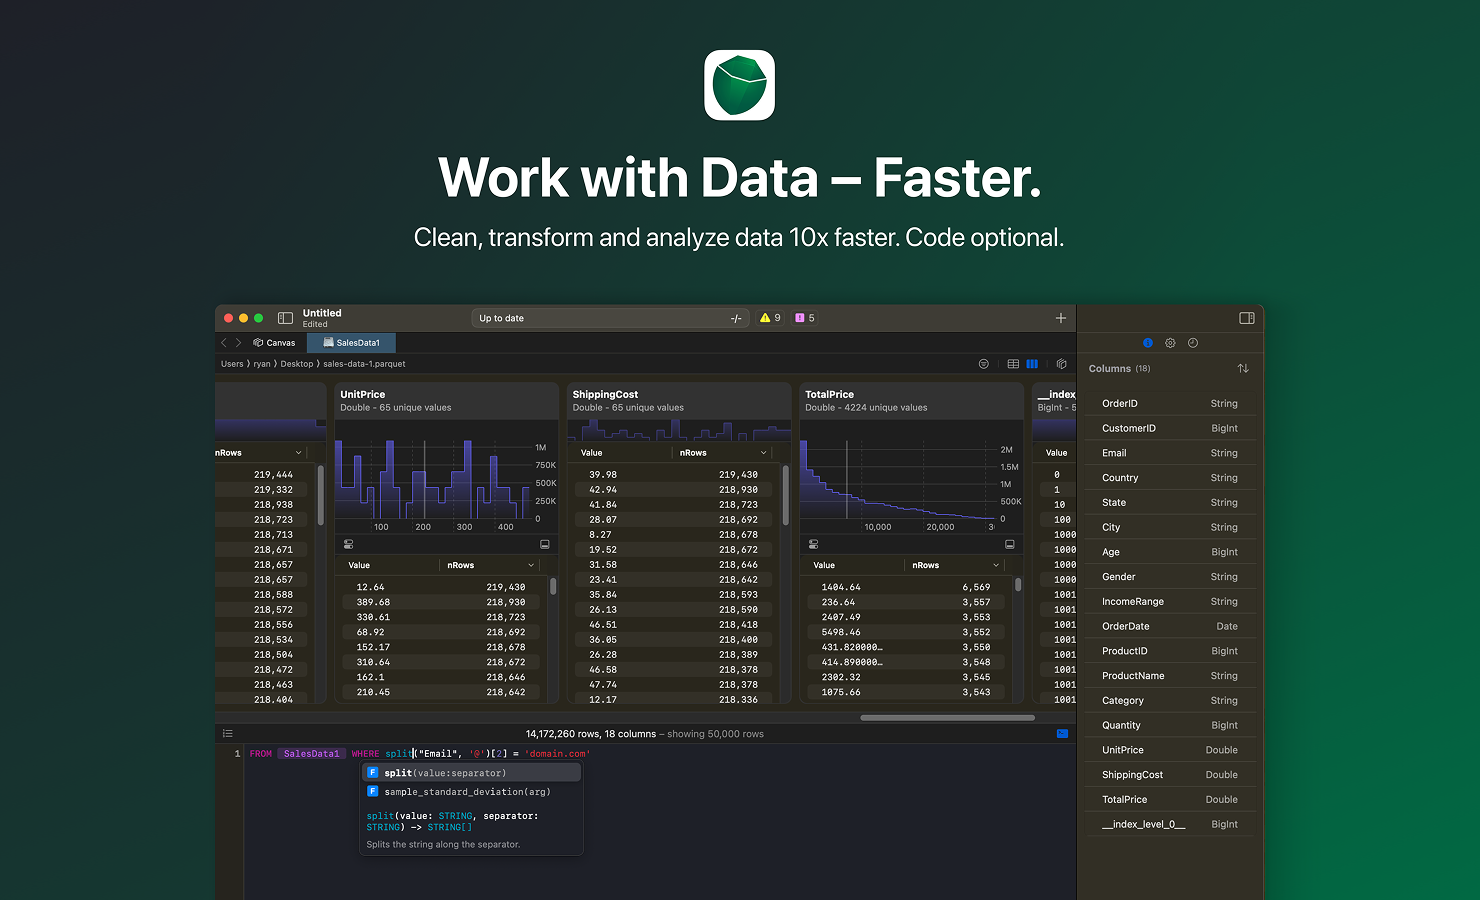Click the blue console icon above editor

click(x=1062, y=734)
